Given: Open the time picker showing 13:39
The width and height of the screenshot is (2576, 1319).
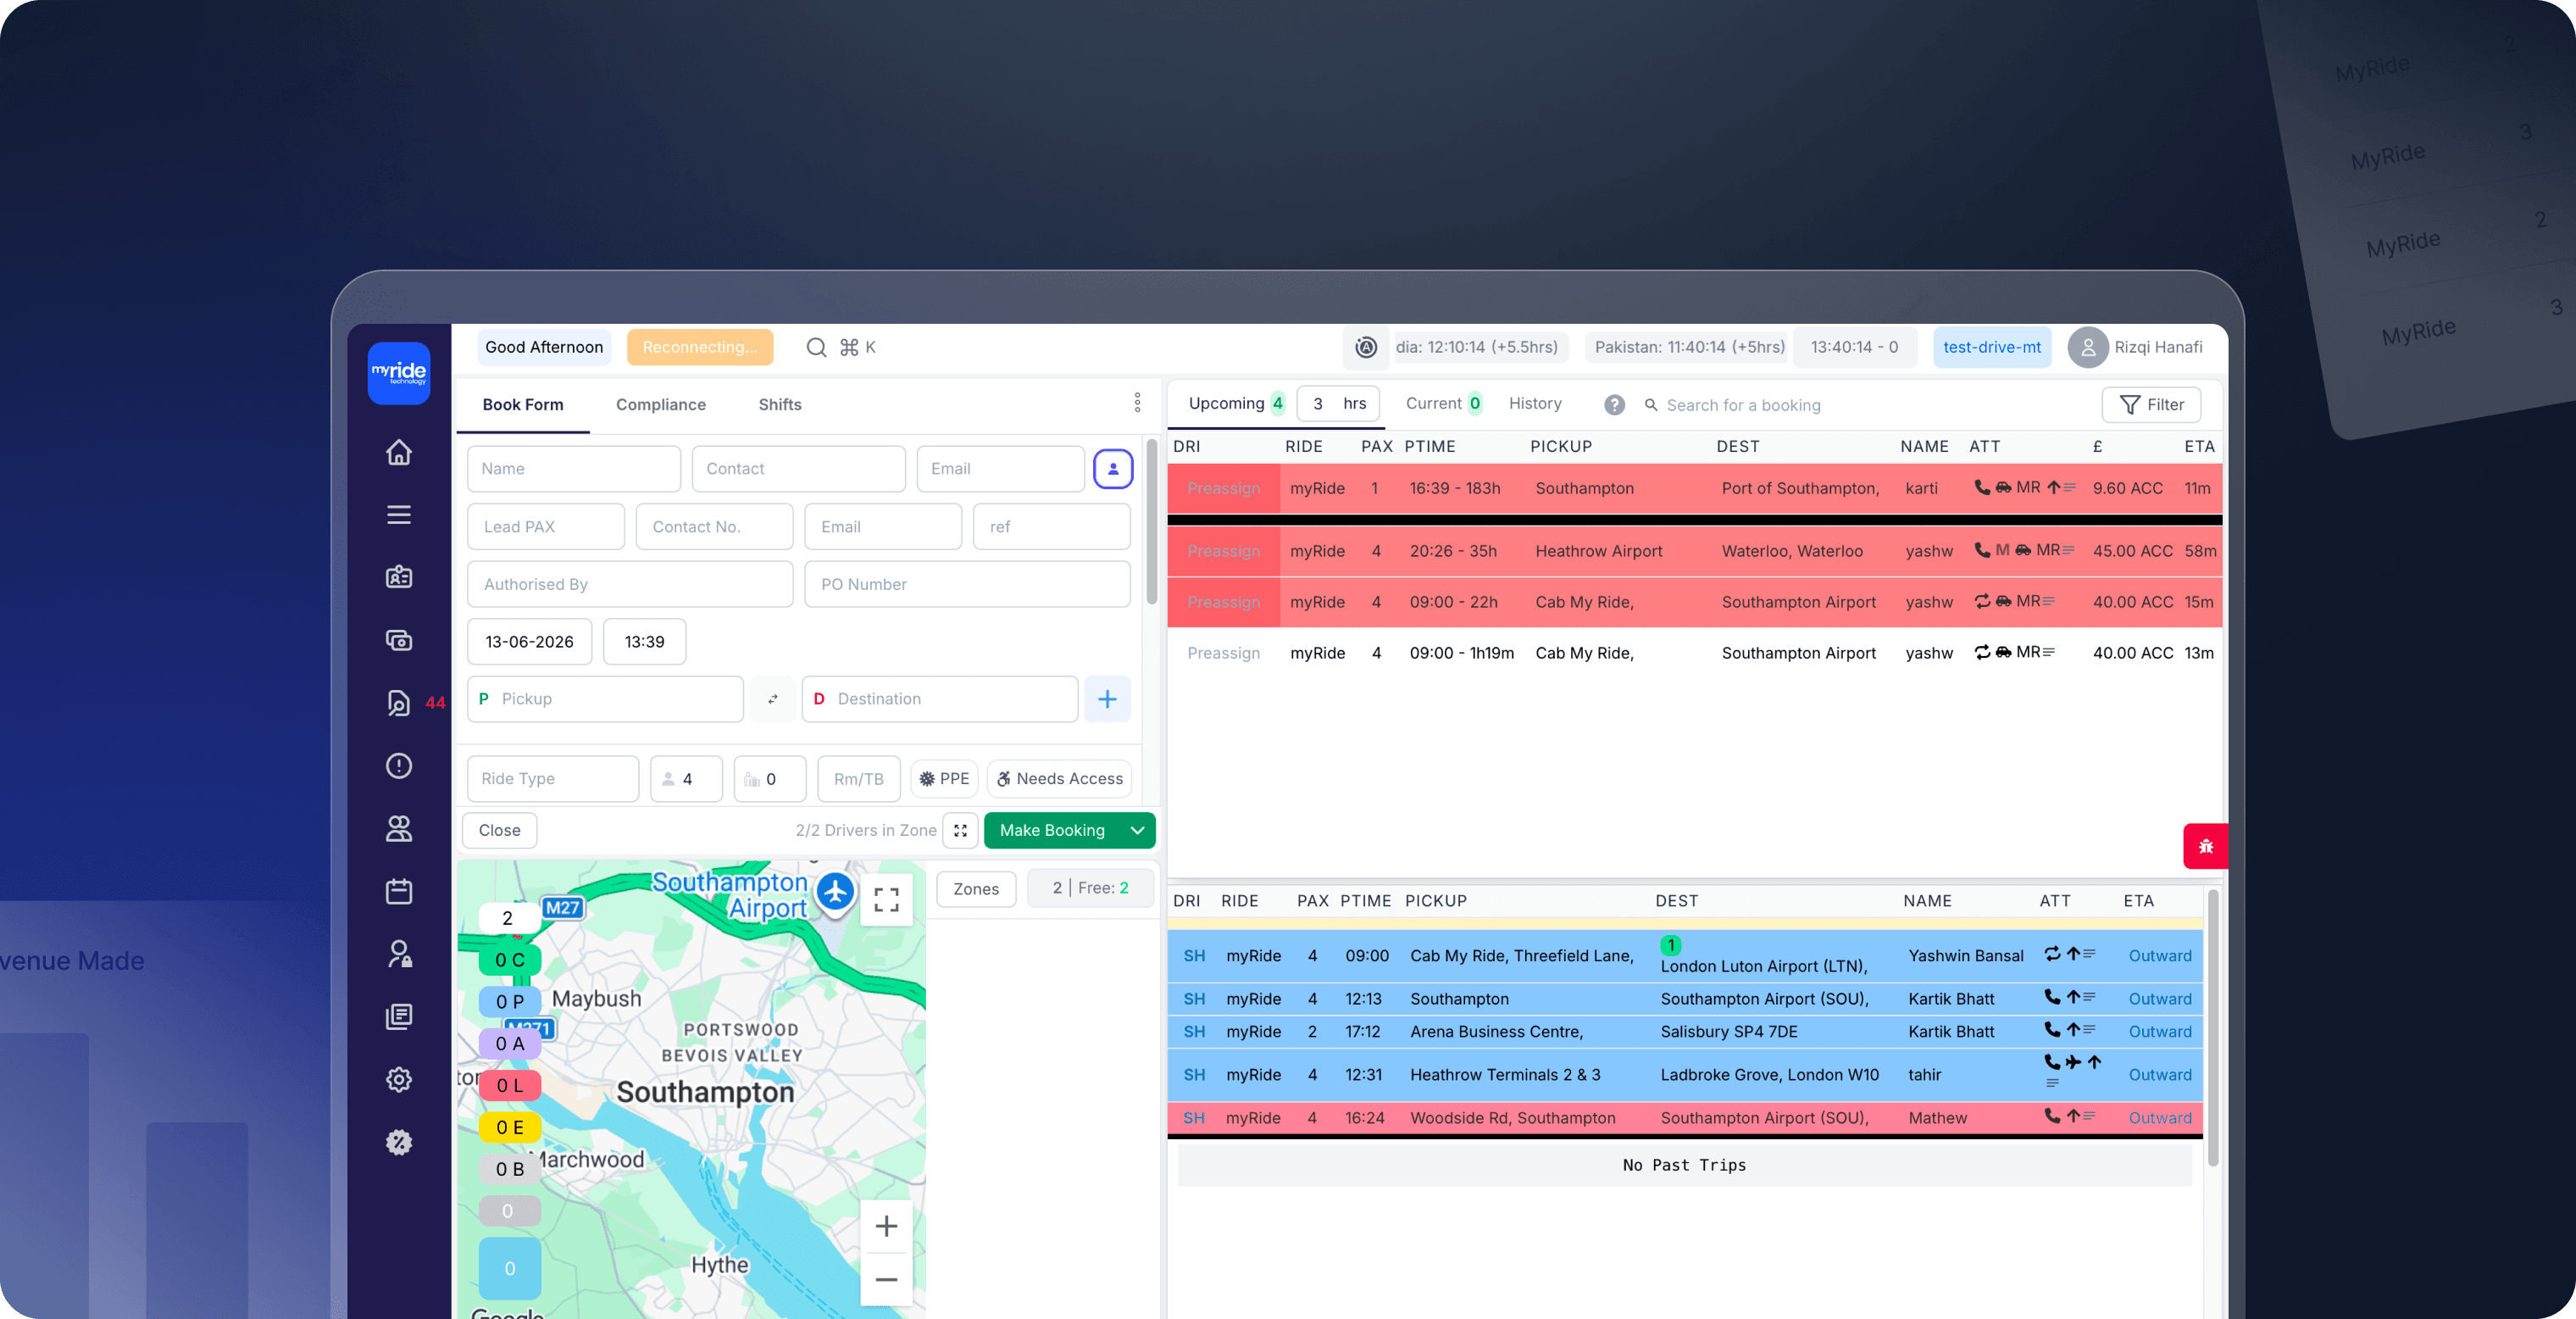Looking at the screenshot, I should click(644, 642).
